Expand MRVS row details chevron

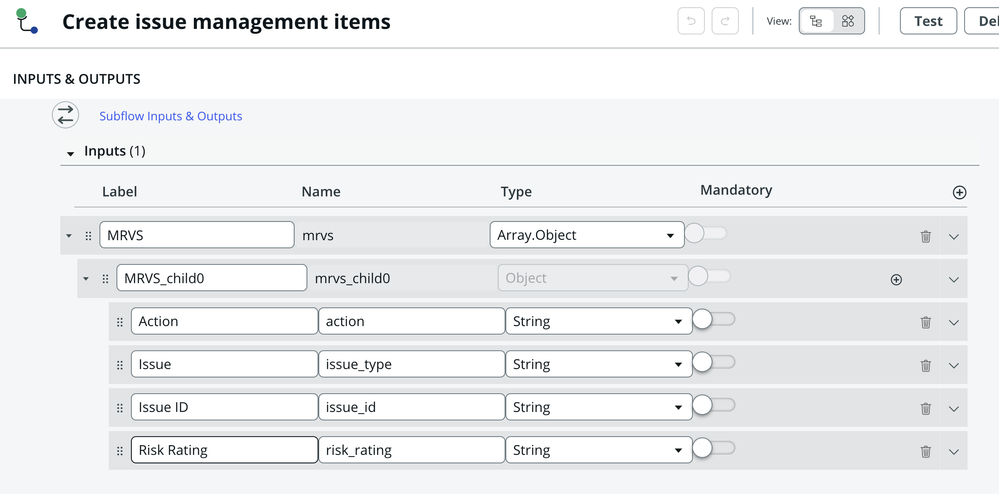click(x=953, y=236)
